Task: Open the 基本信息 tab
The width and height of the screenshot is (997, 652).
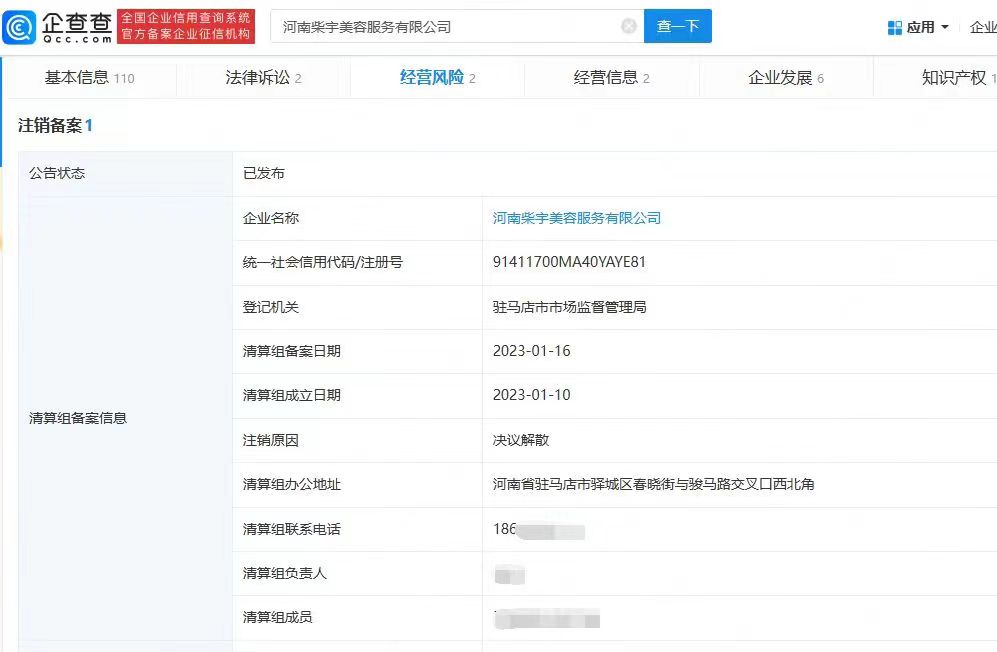Action: [89, 78]
